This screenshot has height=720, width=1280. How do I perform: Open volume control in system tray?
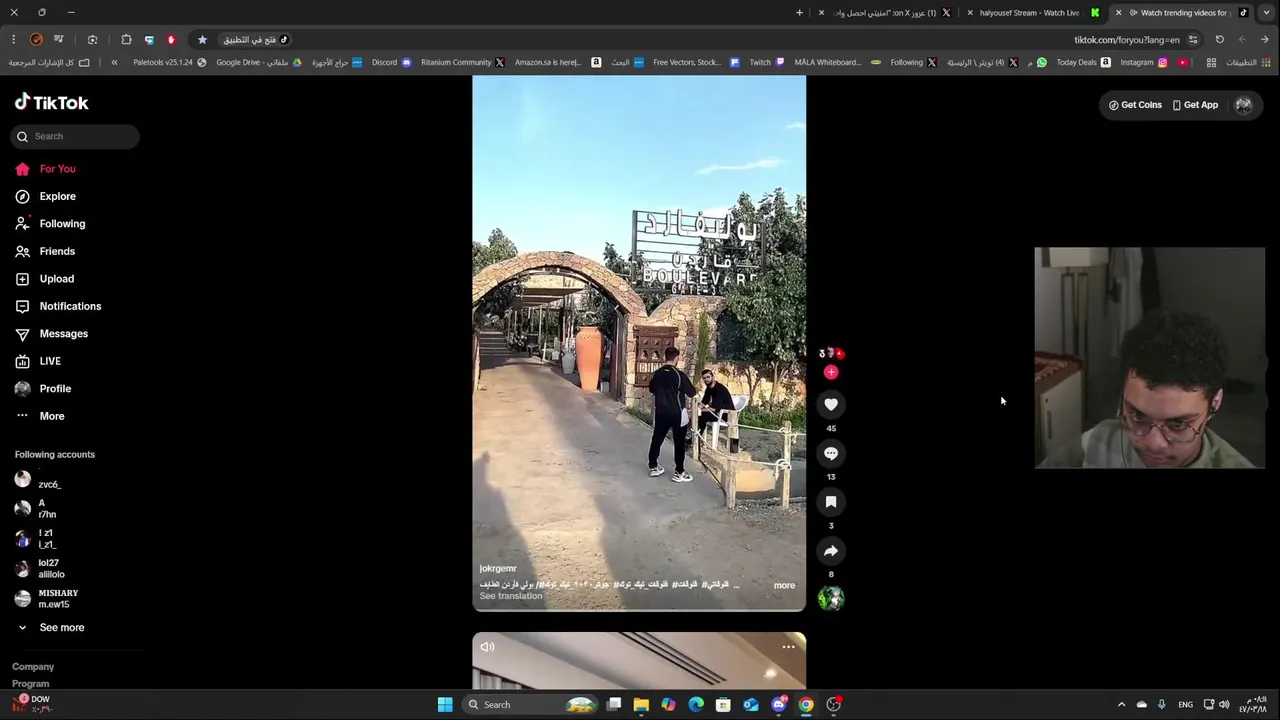pyautogui.click(x=1224, y=705)
